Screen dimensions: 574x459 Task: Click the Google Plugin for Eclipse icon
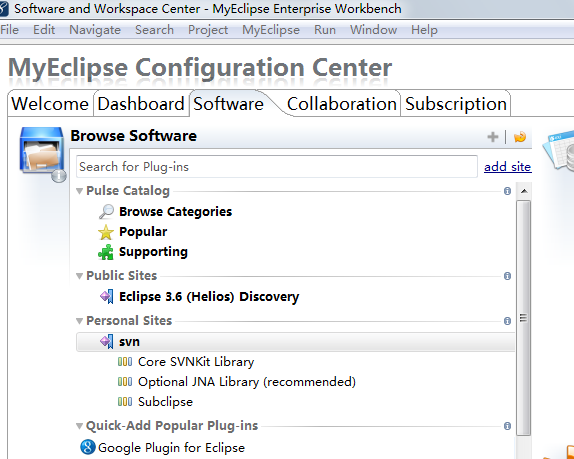click(88, 447)
